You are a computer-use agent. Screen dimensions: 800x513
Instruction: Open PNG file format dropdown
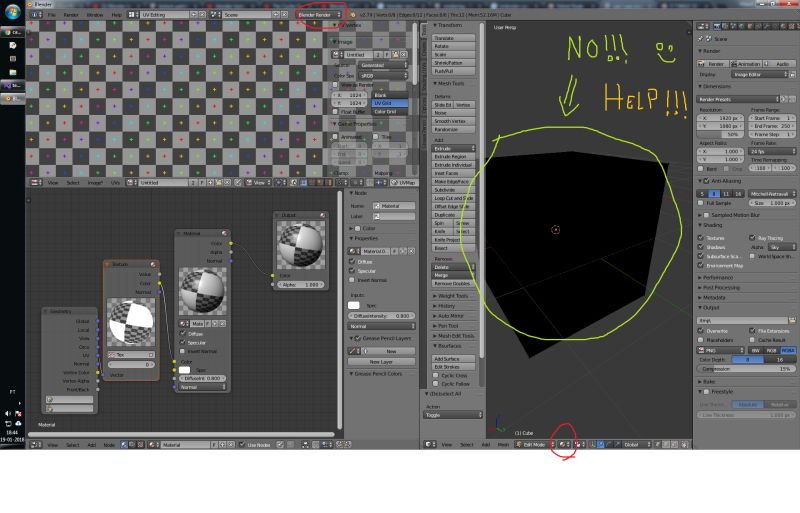(x=720, y=351)
